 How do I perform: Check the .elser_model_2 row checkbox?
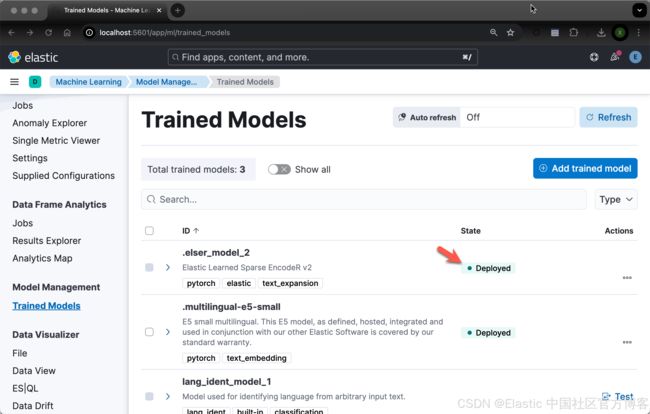point(149,267)
